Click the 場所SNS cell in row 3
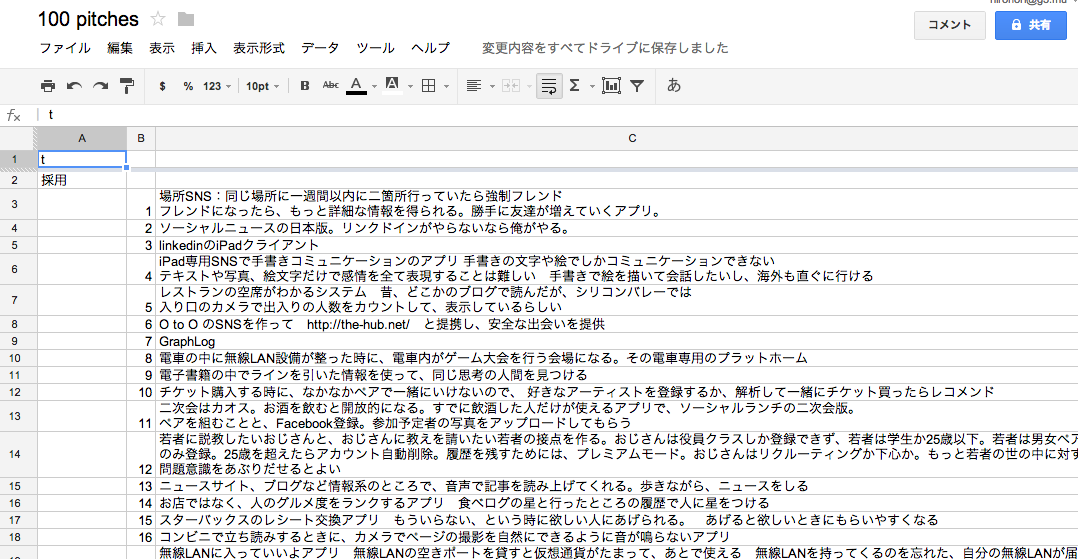 [617, 204]
